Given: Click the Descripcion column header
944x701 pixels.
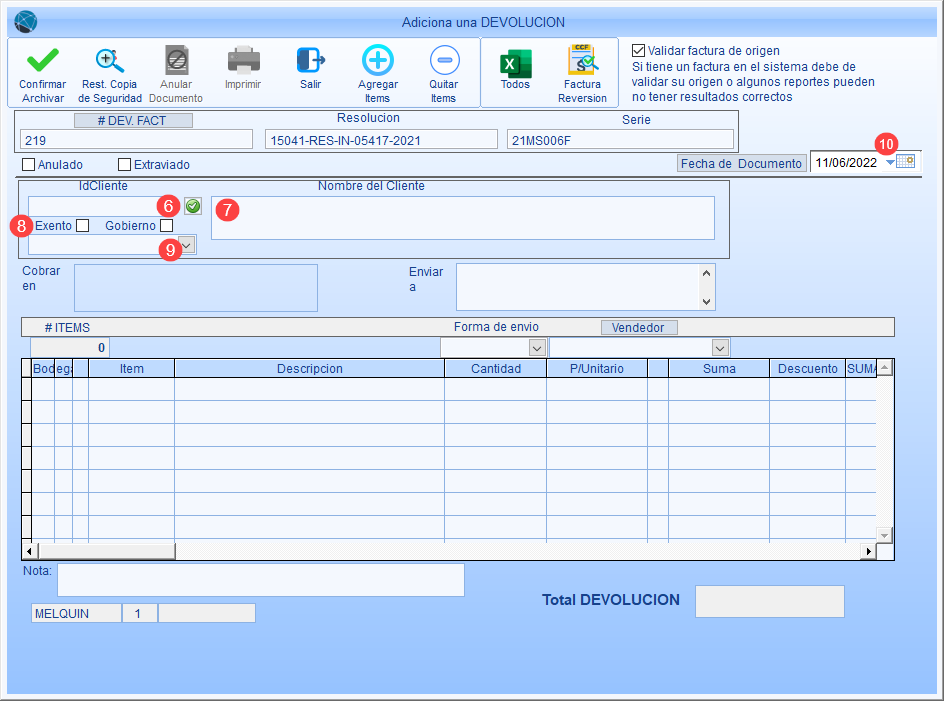Looking at the screenshot, I should point(309,369).
